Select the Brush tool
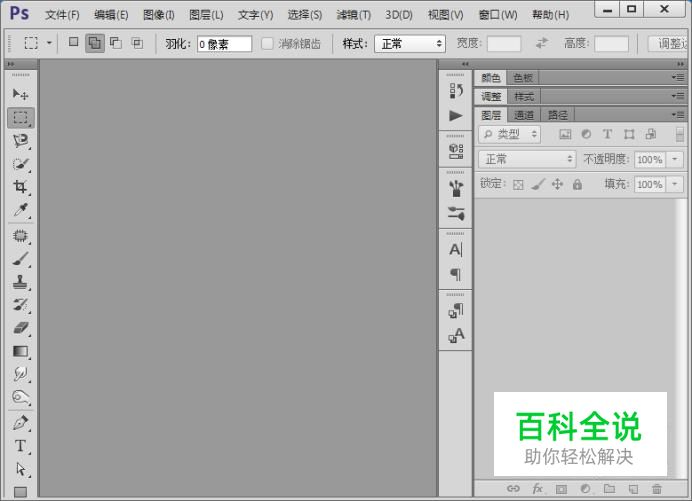692x501 pixels. click(x=20, y=259)
